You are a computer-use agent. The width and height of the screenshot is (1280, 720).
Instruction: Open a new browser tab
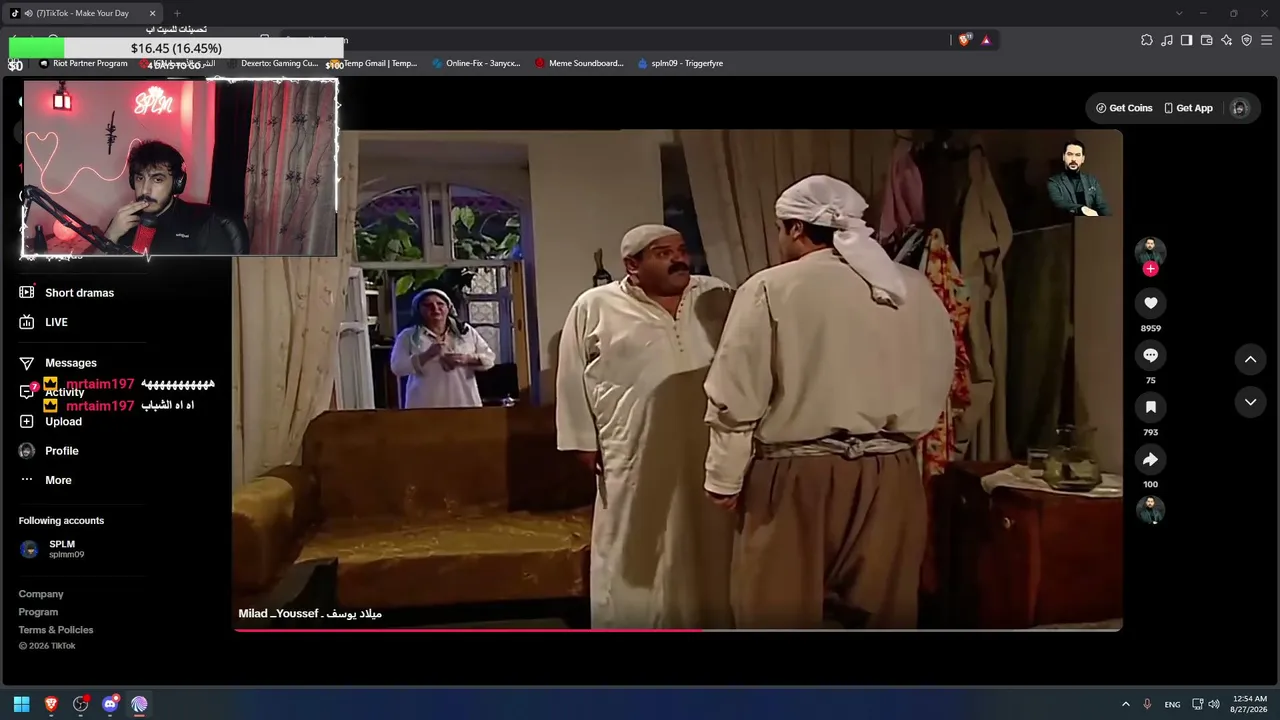pos(177,13)
